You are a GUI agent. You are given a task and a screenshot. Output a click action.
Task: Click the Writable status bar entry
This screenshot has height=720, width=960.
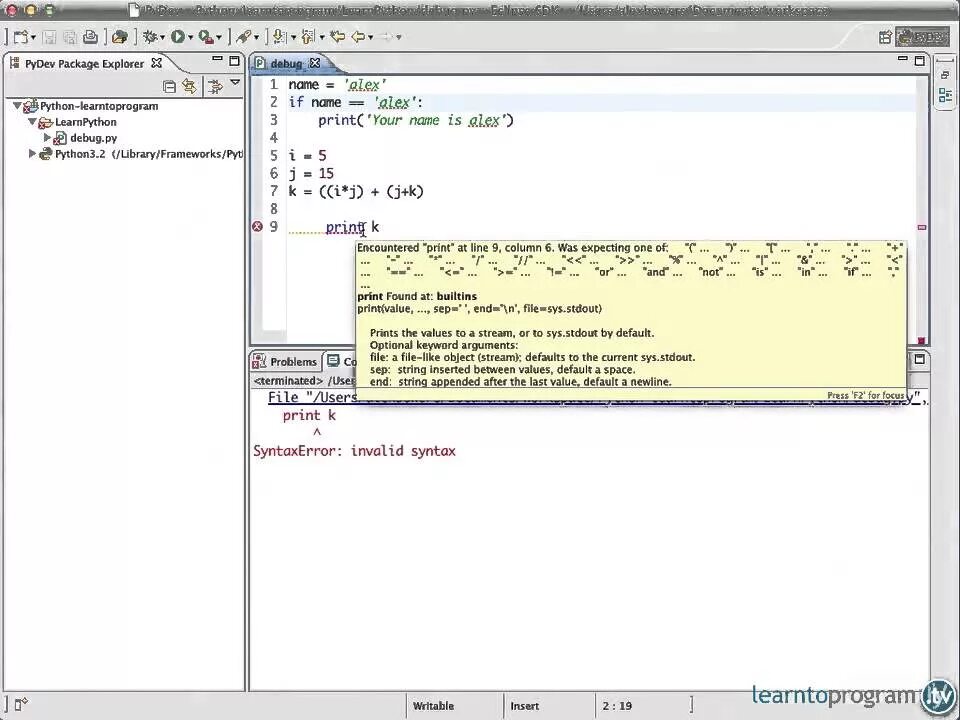tap(433, 706)
